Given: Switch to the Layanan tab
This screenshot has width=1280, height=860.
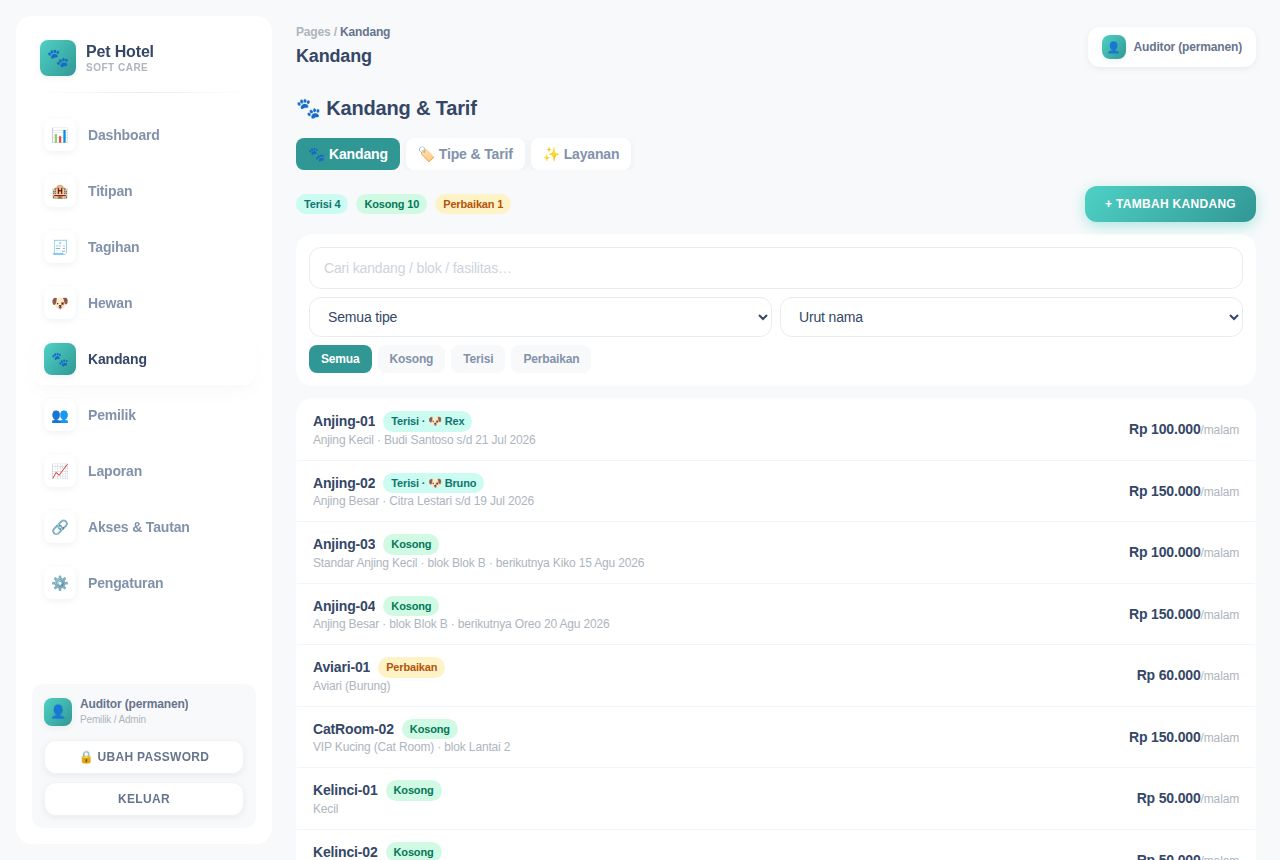Looking at the screenshot, I should pyautogui.click(x=581, y=154).
